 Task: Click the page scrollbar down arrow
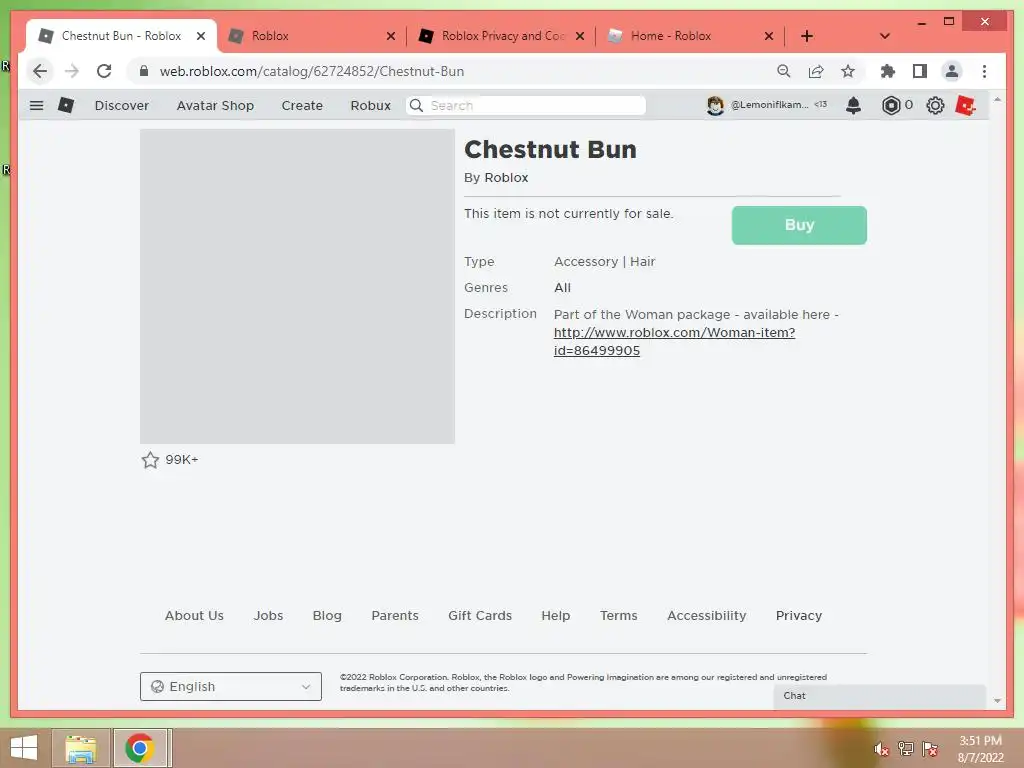point(997,701)
